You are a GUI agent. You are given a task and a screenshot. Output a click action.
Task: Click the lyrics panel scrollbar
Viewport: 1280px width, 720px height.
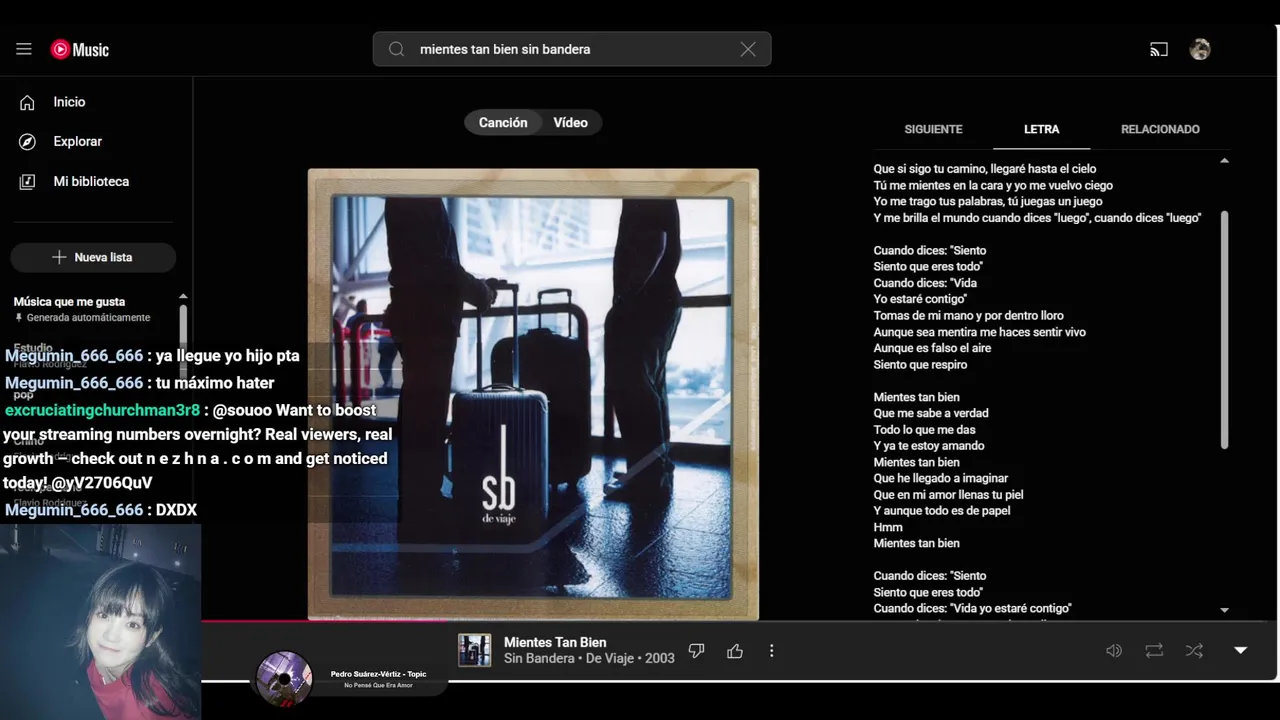pos(1224,330)
